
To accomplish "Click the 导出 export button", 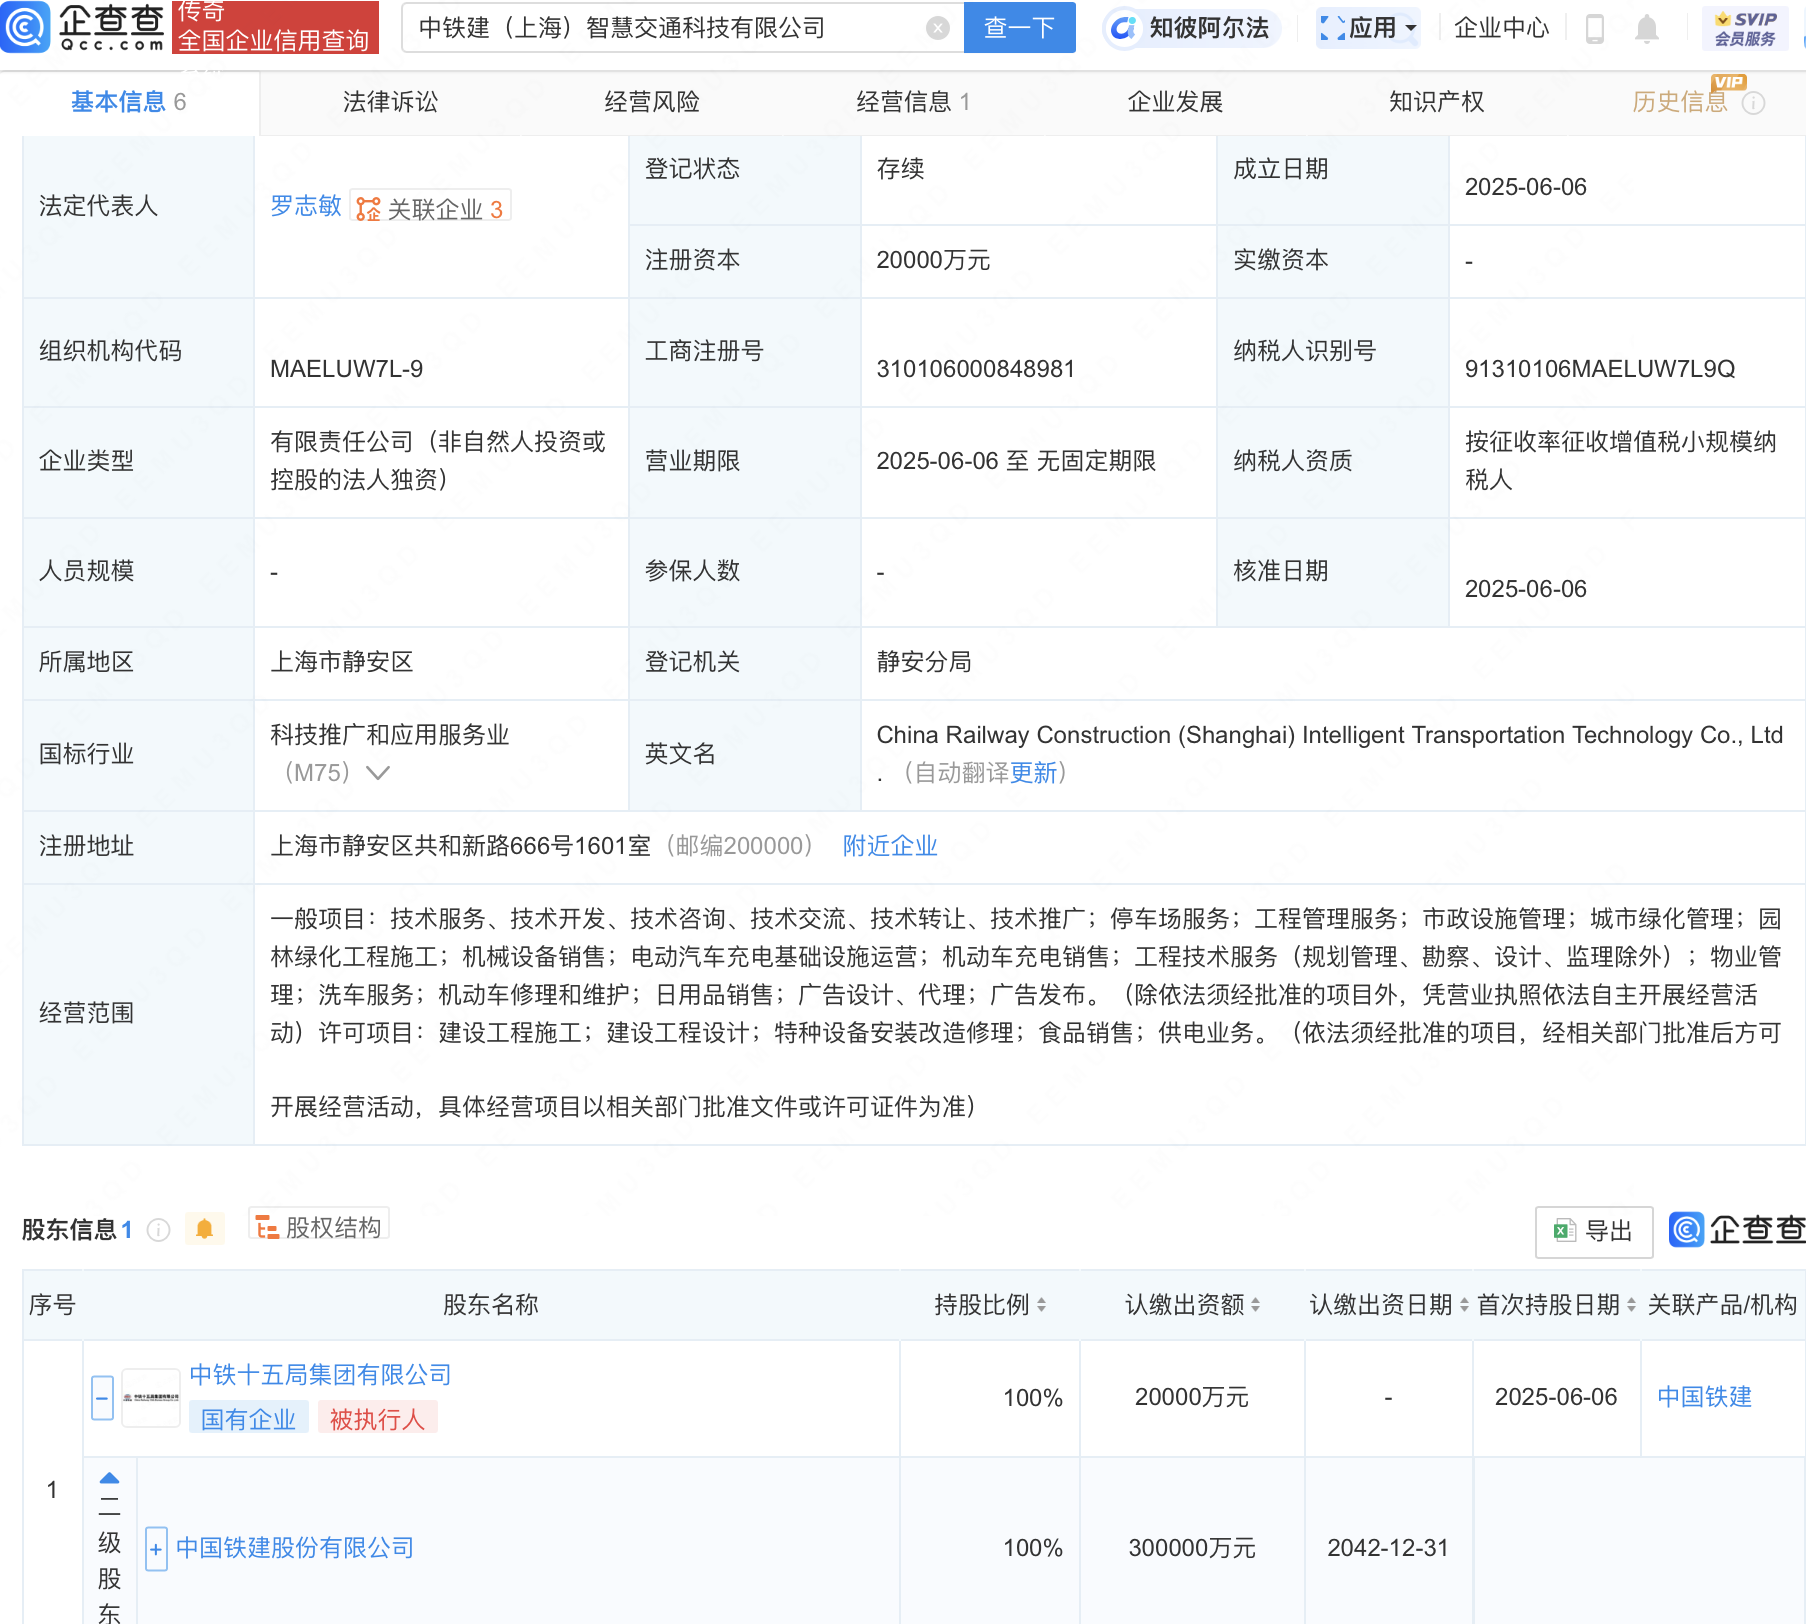I will 1594,1231.
